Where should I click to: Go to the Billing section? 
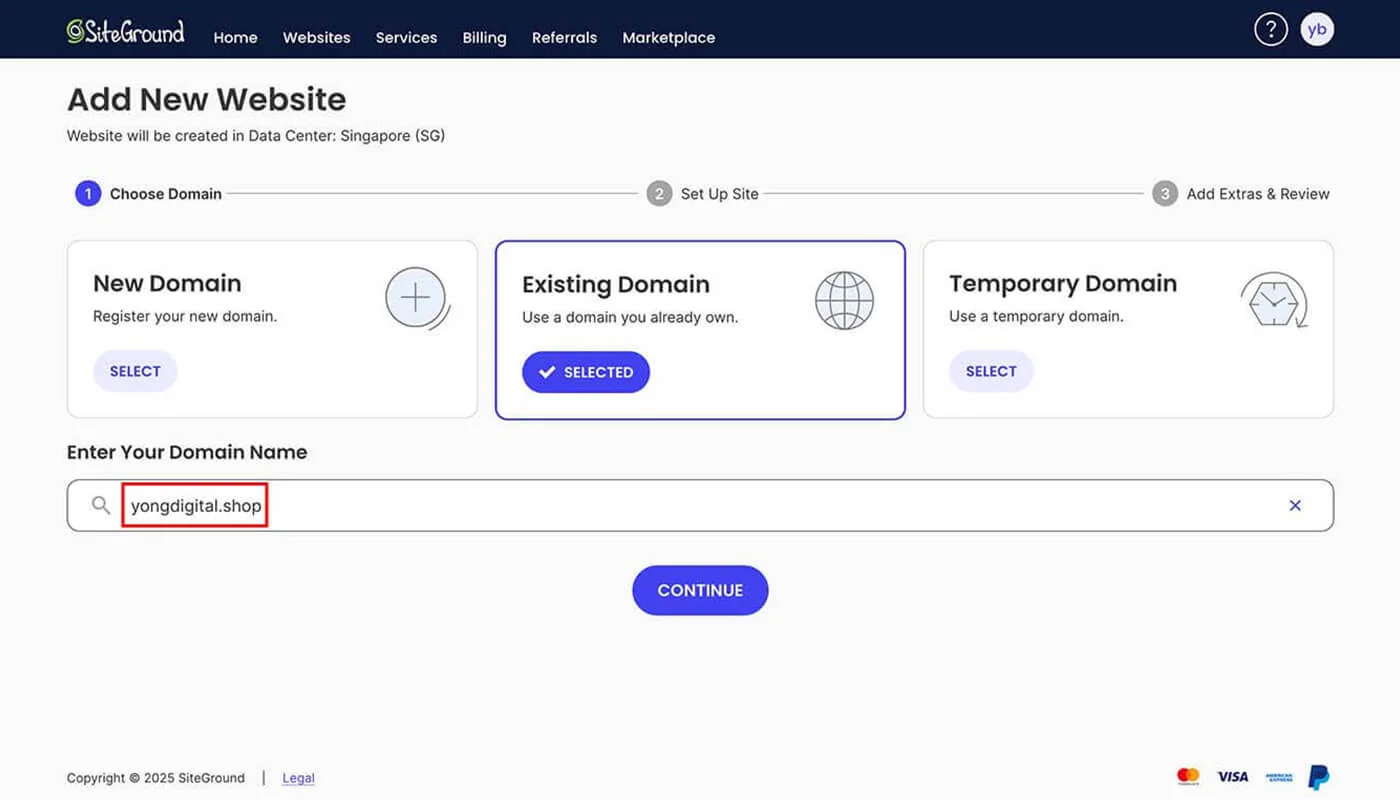click(484, 37)
